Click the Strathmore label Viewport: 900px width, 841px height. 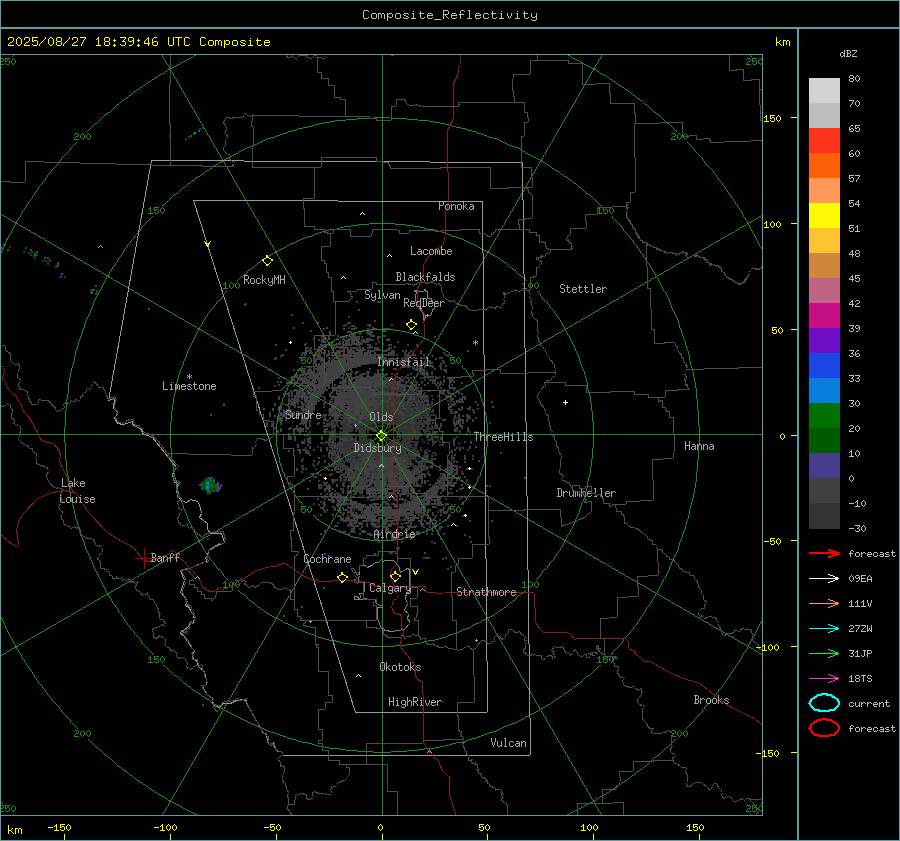click(486, 592)
